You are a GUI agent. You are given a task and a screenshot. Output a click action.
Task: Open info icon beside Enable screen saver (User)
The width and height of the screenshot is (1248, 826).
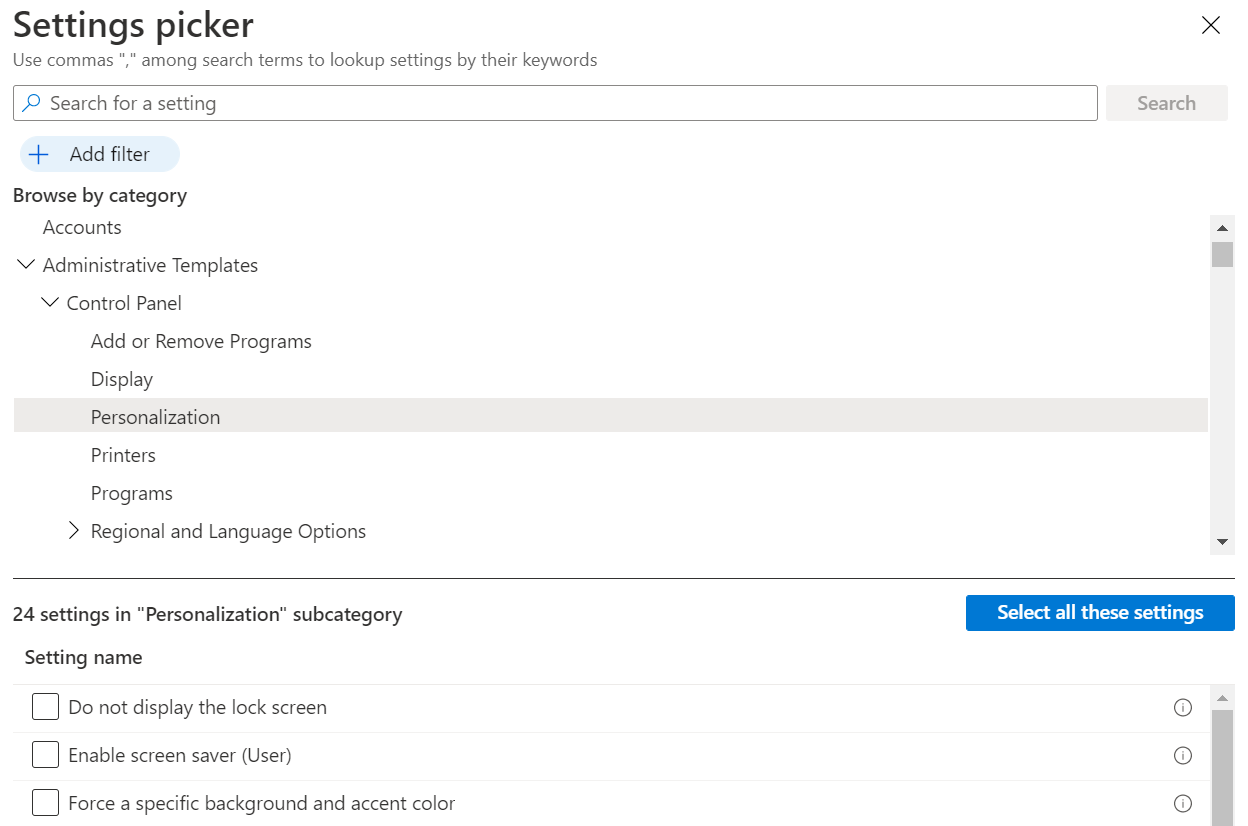click(x=1182, y=756)
